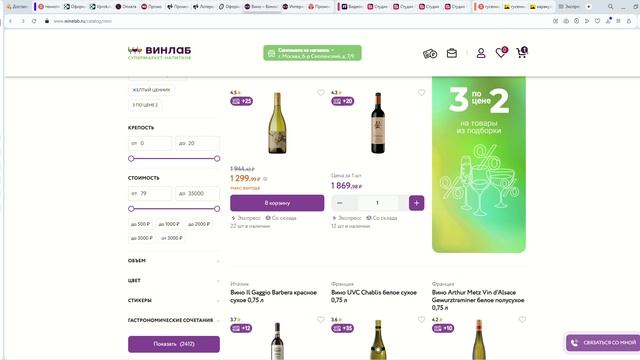Add the 1 299 ₽ wine to cart
This screenshot has width=640, height=360.
[277, 203]
